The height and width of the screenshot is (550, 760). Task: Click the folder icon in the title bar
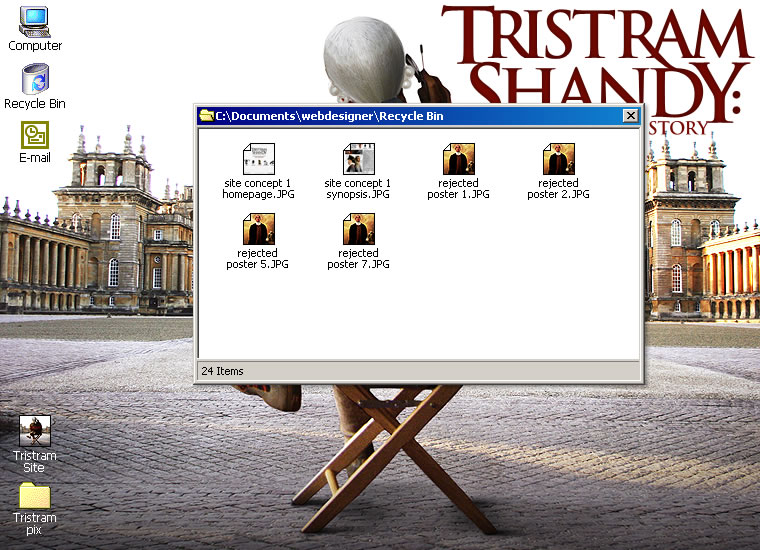[206, 115]
